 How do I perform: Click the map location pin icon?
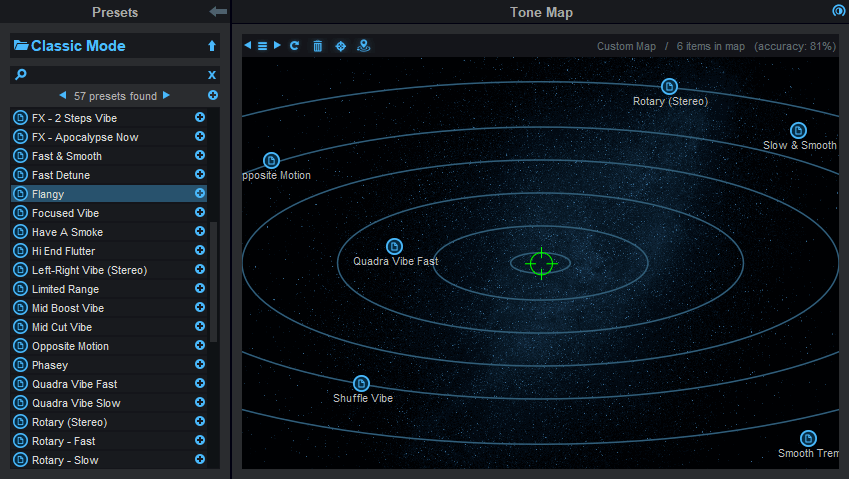click(x=363, y=46)
